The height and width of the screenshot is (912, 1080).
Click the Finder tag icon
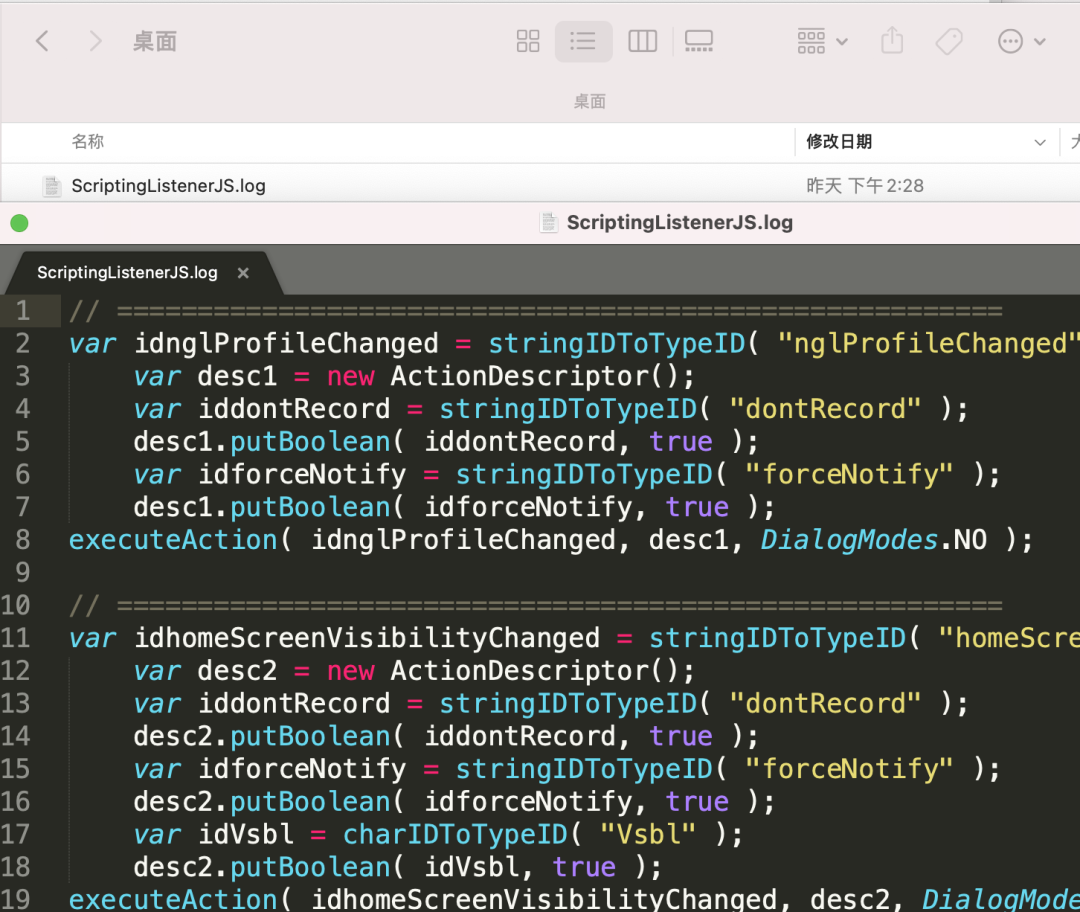948,41
